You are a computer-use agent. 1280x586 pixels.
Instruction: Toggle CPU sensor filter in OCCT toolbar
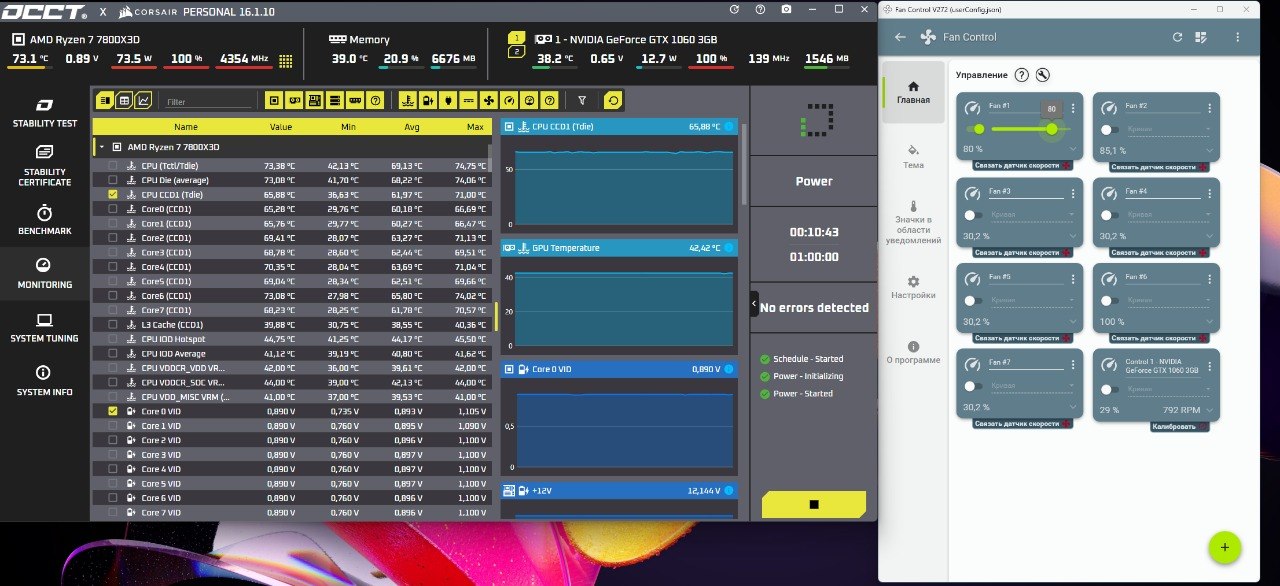(x=274, y=100)
